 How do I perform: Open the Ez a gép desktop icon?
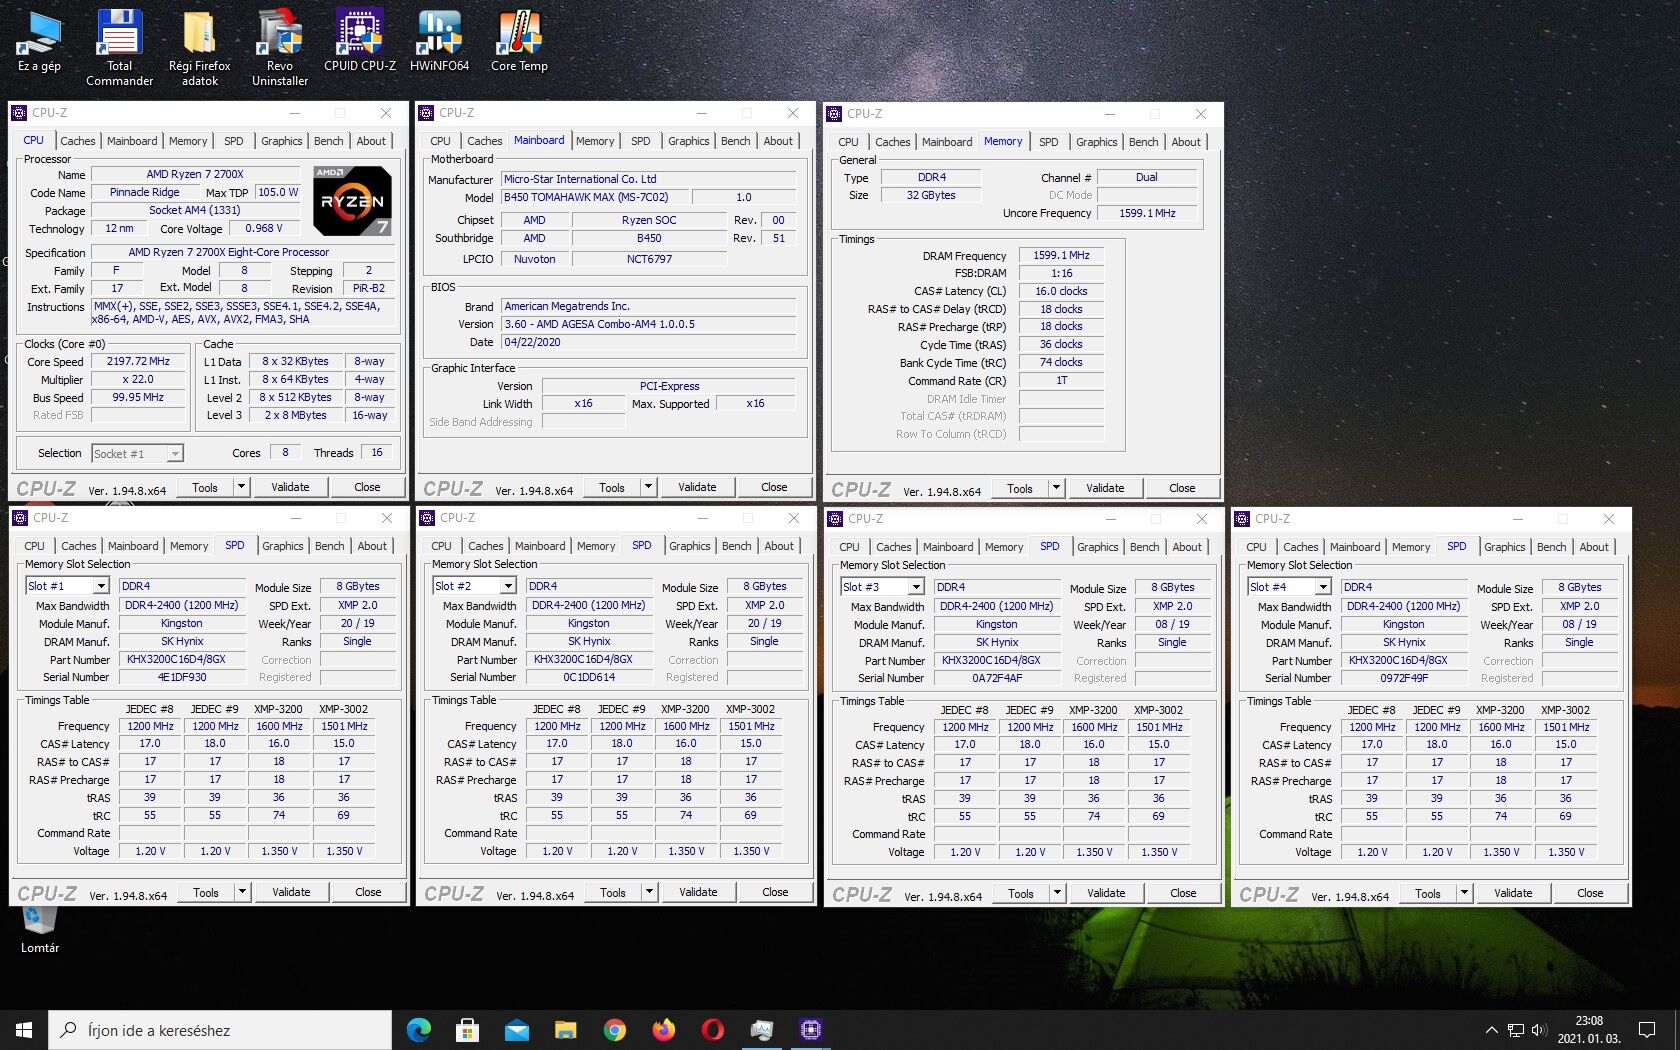pyautogui.click(x=39, y=42)
